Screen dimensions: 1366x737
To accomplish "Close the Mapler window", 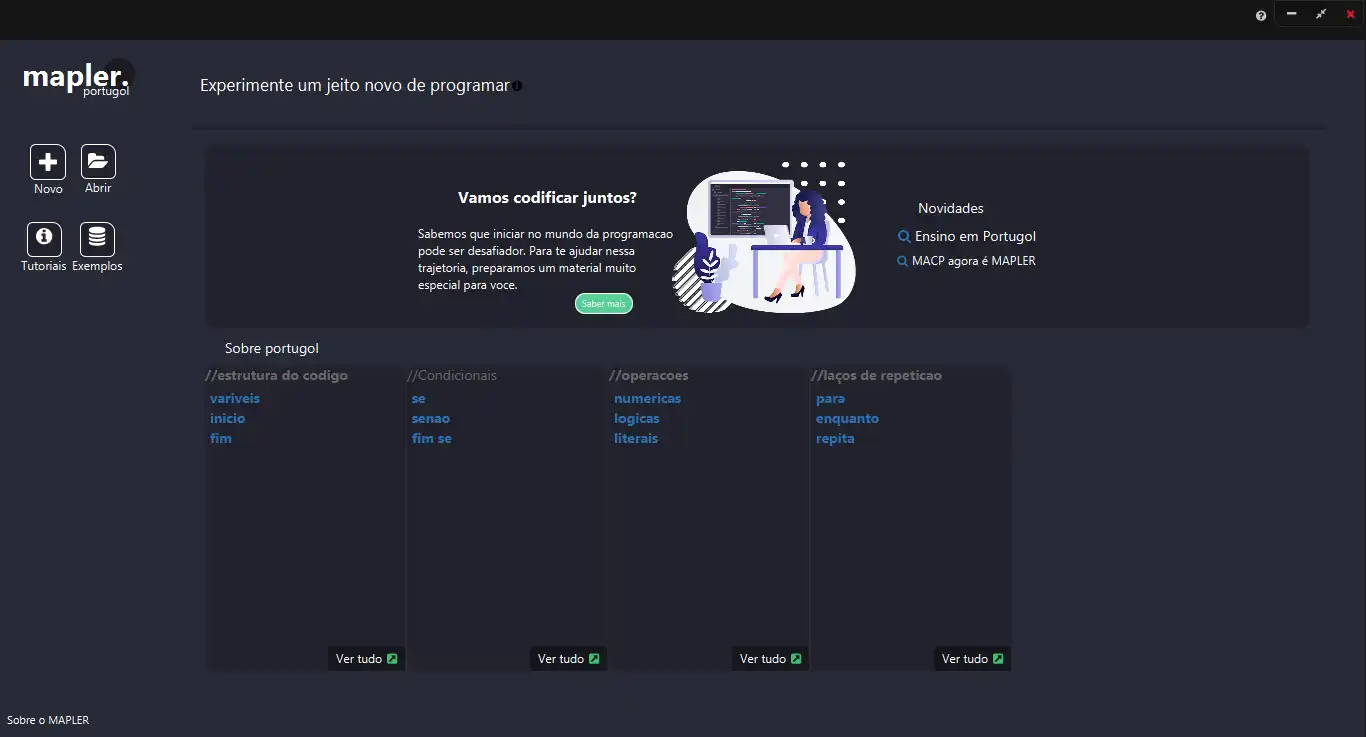I will coord(1350,14).
